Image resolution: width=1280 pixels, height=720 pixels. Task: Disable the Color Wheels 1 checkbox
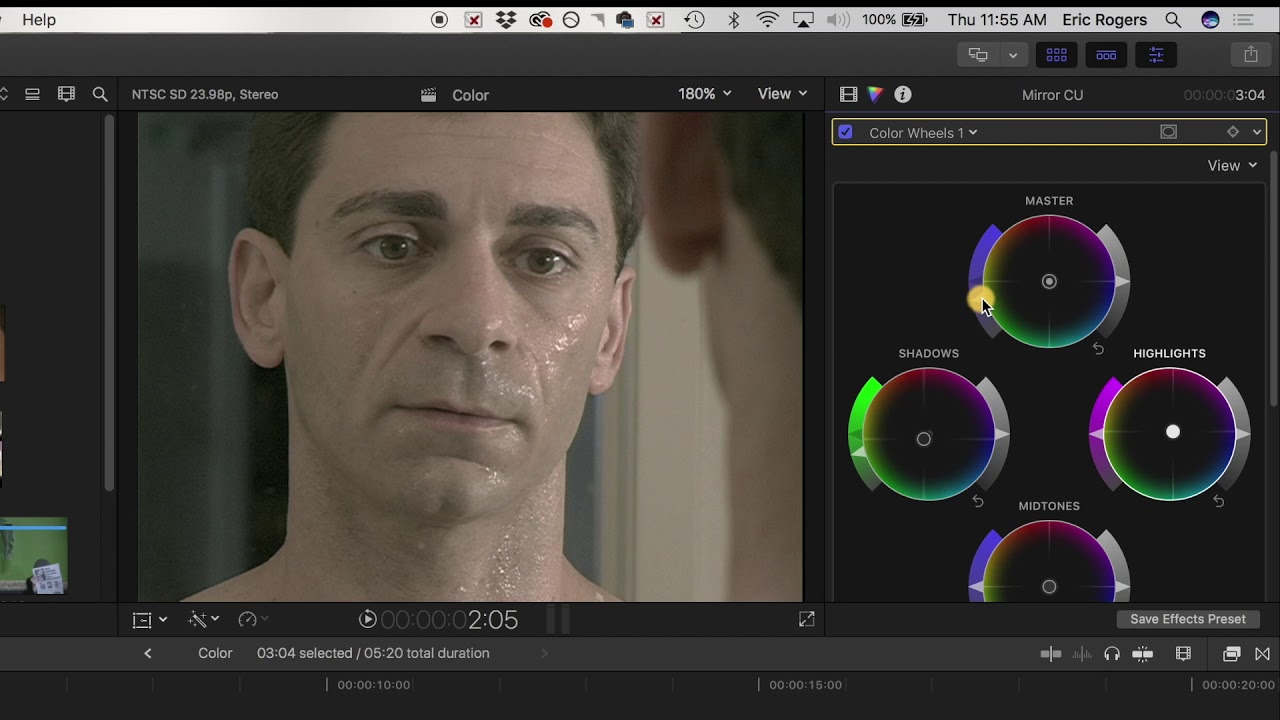click(x=846, y=132)
